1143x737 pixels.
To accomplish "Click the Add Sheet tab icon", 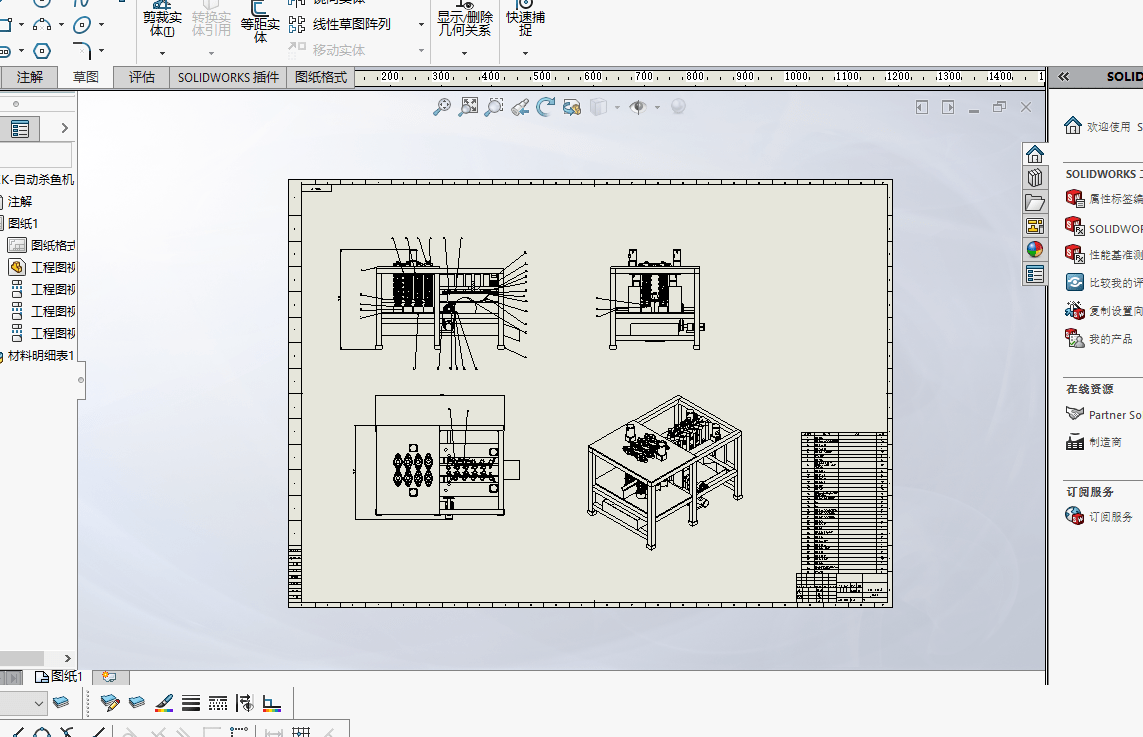I will click(110, 676).
